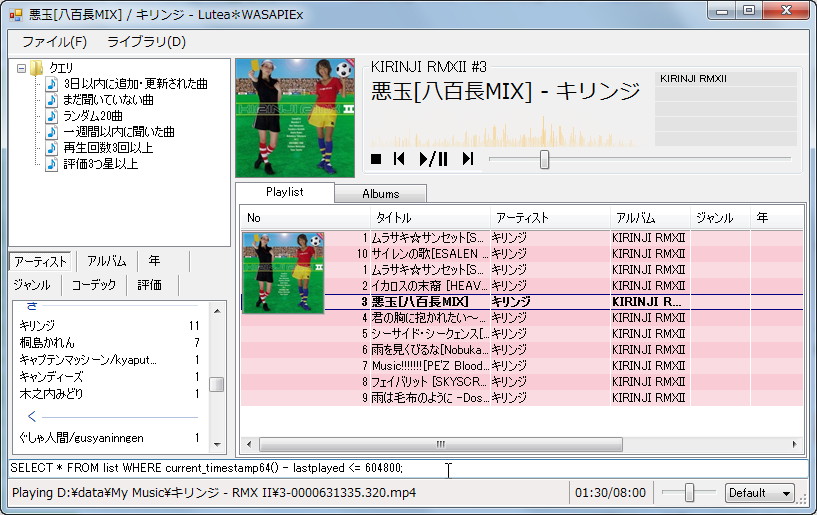The image size is (817, 515).
Task: Select the 再生回数3回以上 query
Action: click(108, 148)
